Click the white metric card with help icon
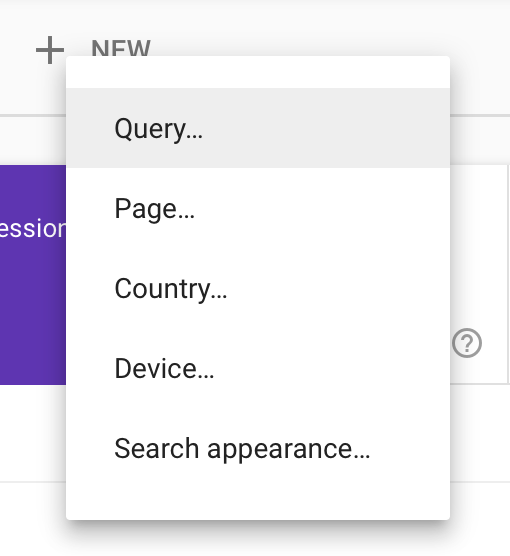Viewport: 510px width, 556px height. pos(479,274)
